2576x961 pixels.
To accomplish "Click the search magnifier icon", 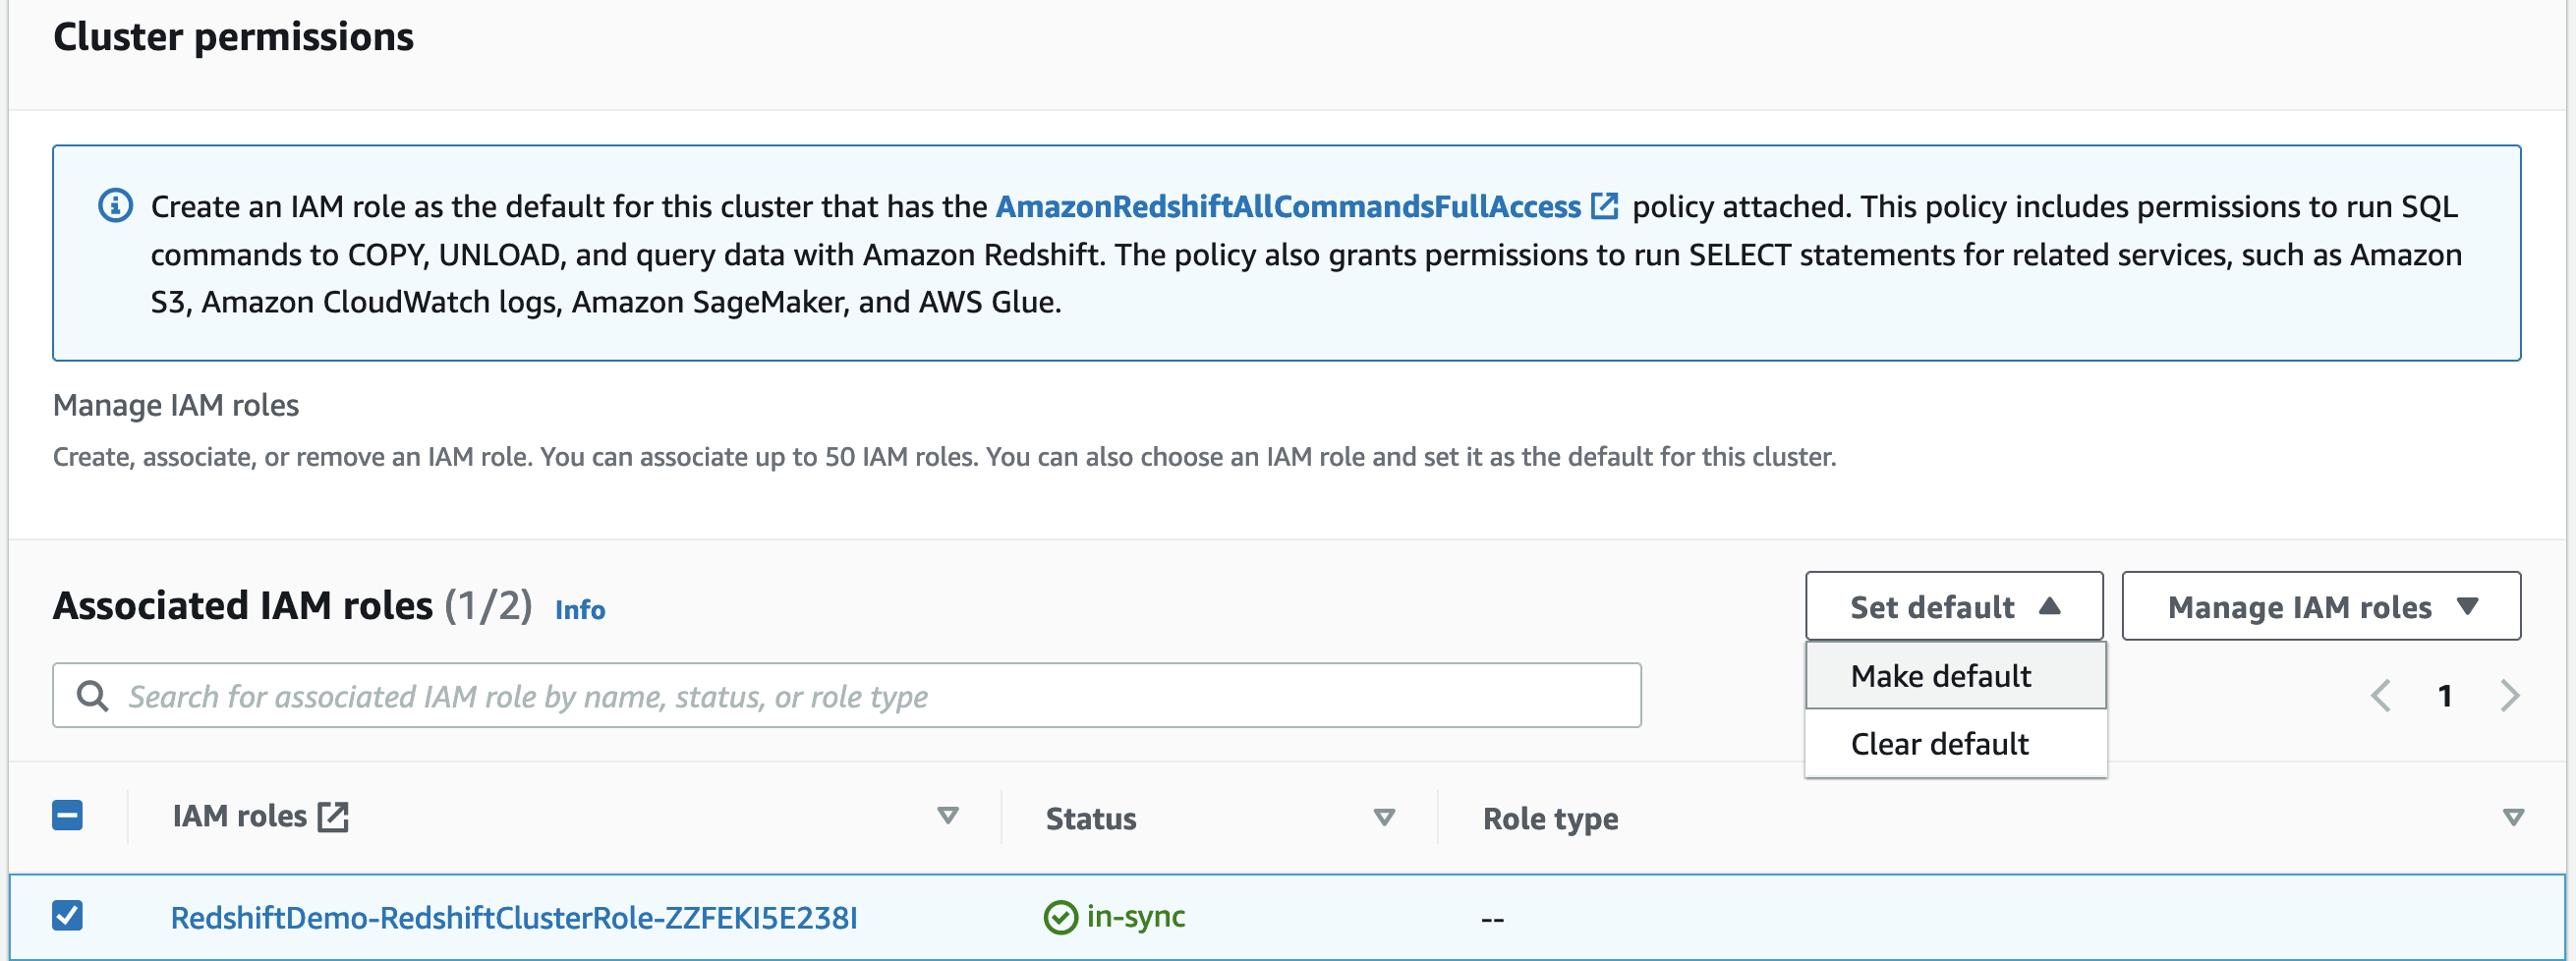I will point(92,696).
